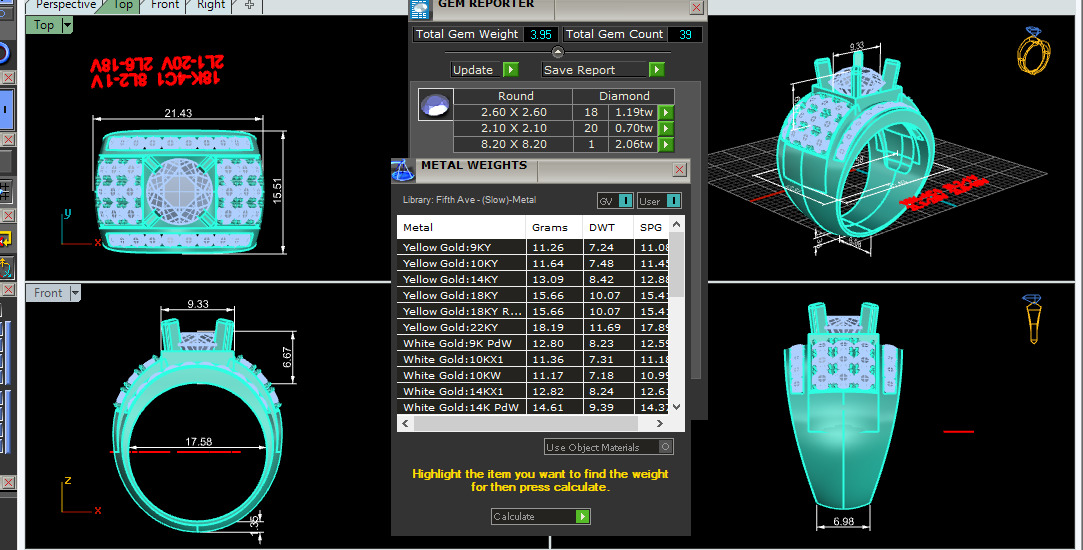
Task: Toggle Use Object Materials option
Action: click(665, 447)
